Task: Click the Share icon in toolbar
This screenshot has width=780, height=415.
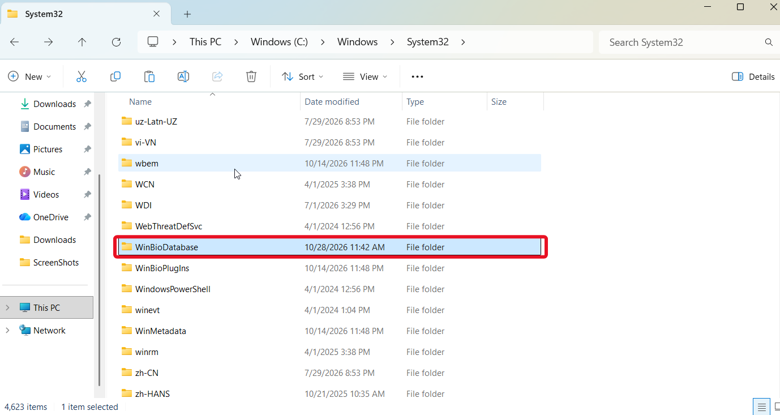Action: coord(217,77)
